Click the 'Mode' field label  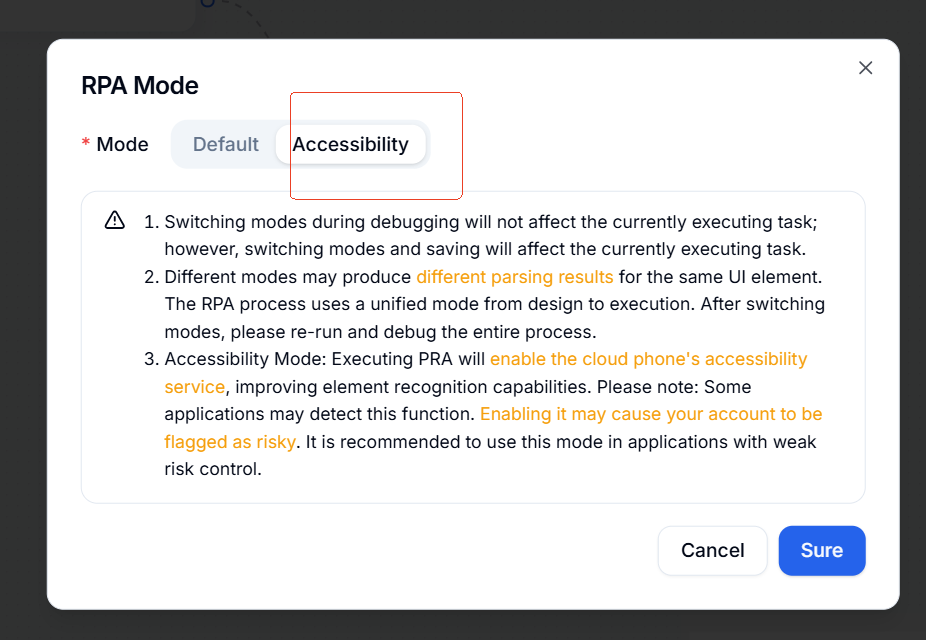122,144
